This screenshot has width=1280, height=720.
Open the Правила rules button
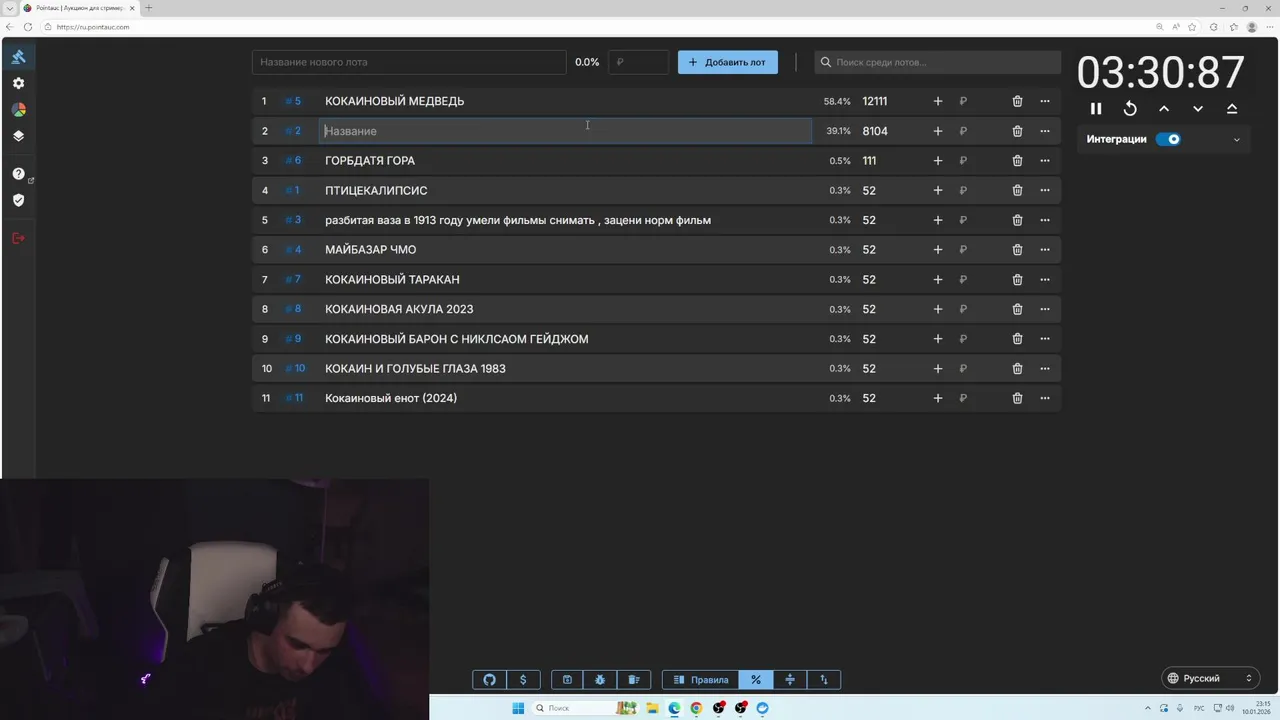click(x=700, y=680)
